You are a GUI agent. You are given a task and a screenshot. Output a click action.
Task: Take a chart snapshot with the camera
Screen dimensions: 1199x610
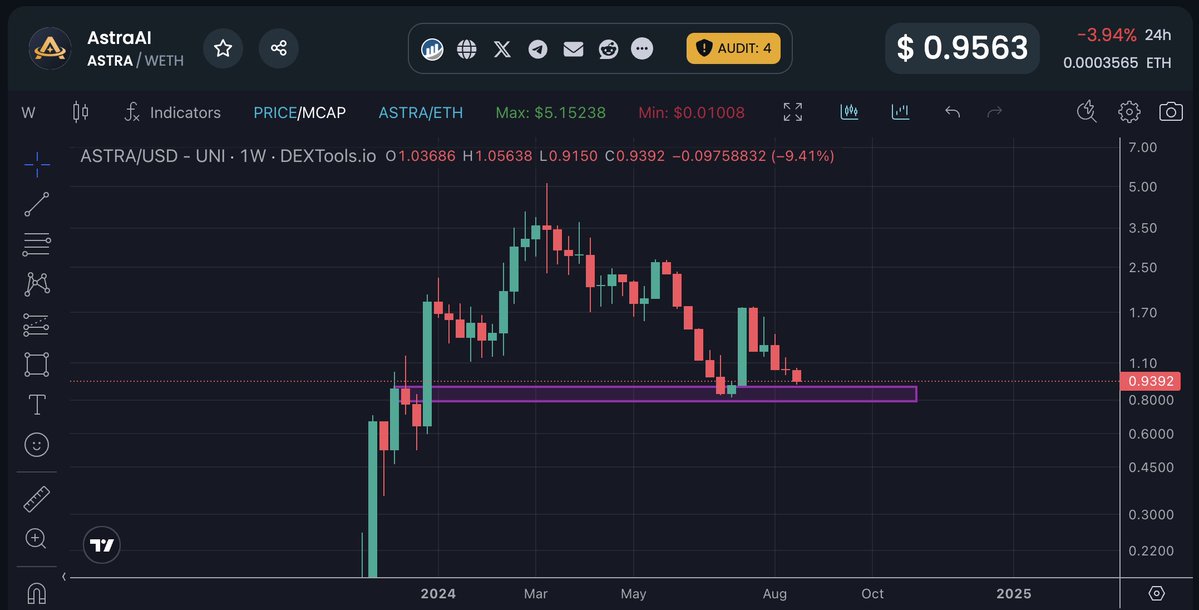pyautogui.click(x=1171, y=112)
